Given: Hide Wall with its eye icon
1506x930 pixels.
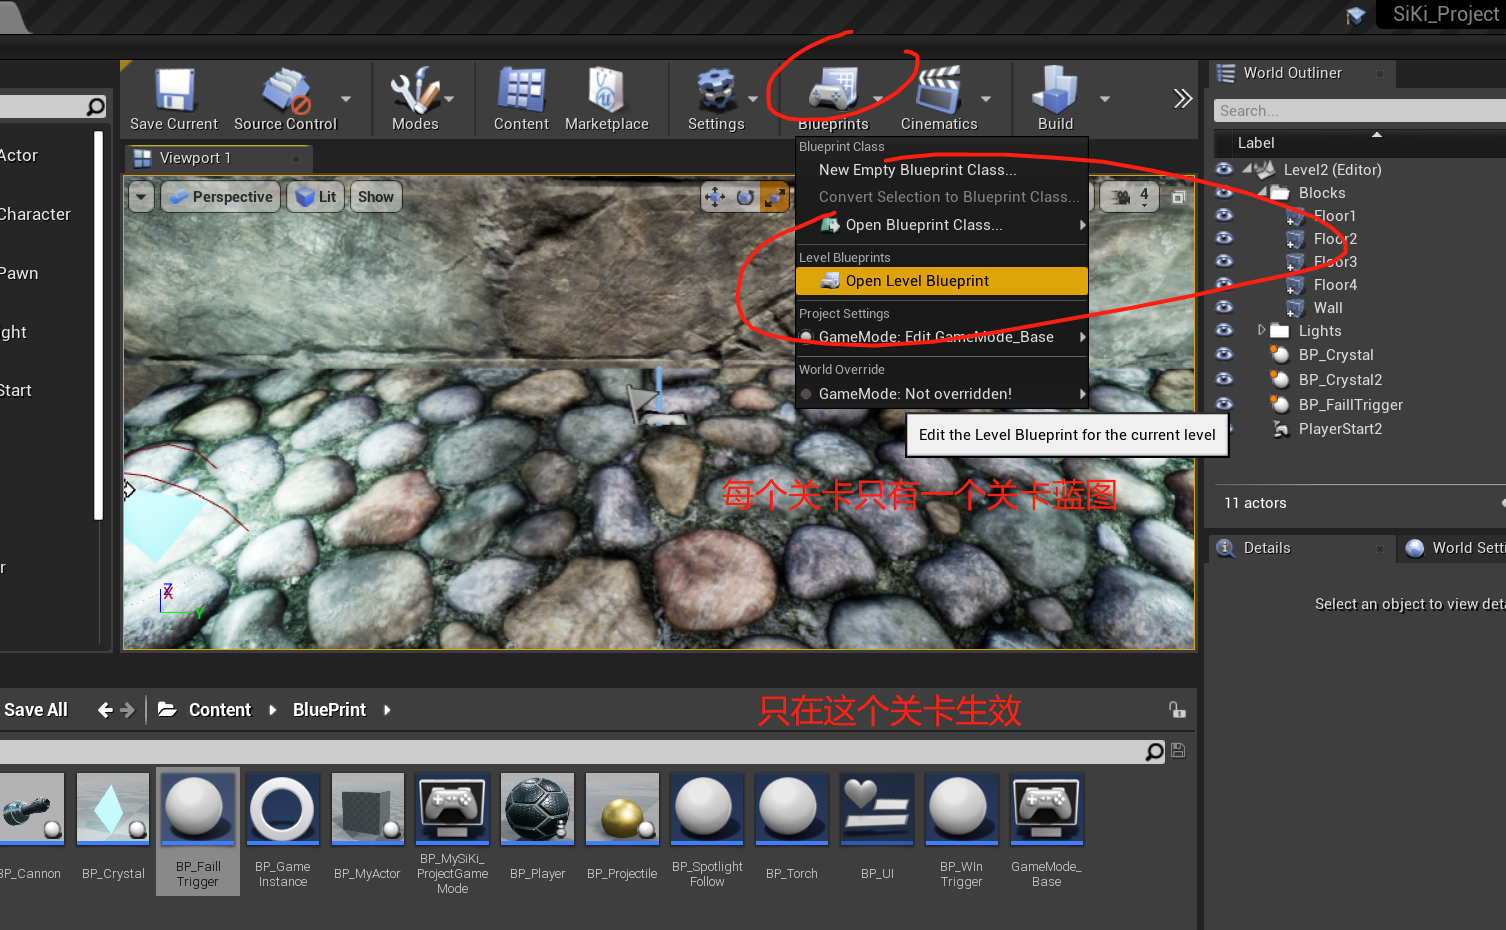Looking at the screenshot, I should pyautogui.click(x=1224, y=307).
